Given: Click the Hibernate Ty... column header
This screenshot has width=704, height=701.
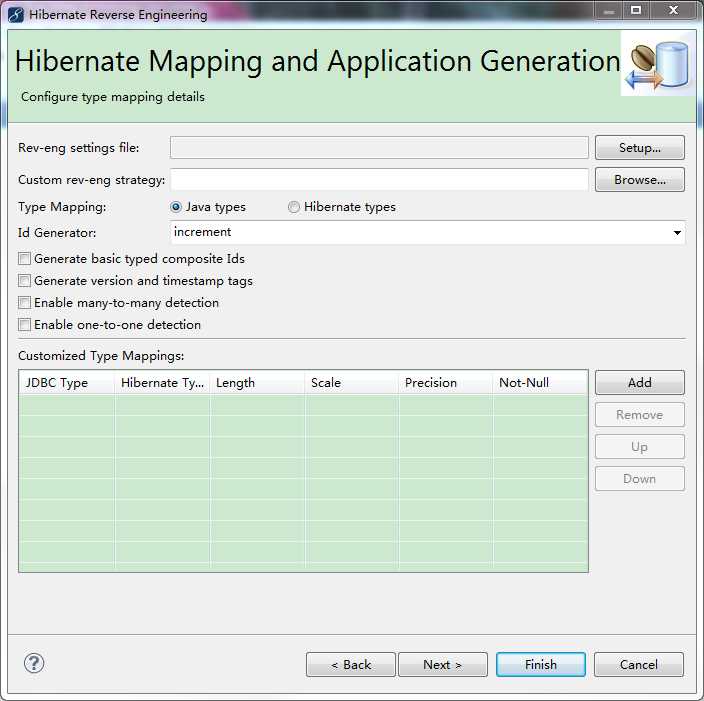Looking at the screenshot, I should [x=162, y=383].
